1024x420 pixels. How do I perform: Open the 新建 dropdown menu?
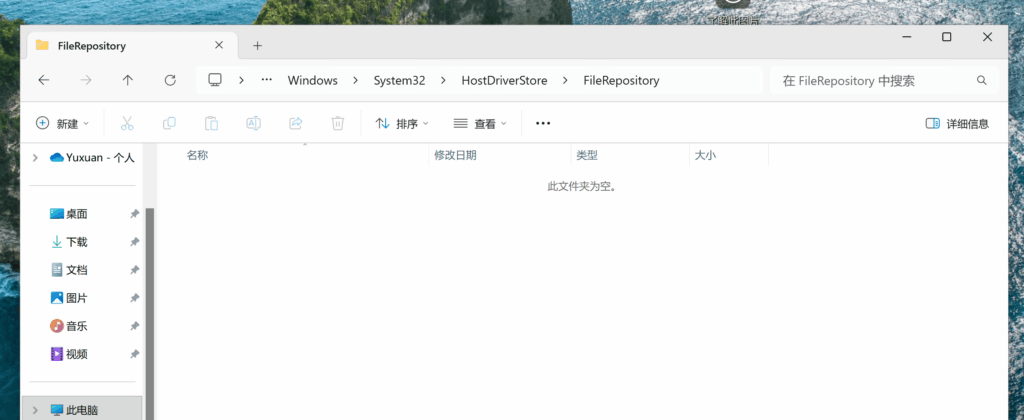tap(62, 123)
